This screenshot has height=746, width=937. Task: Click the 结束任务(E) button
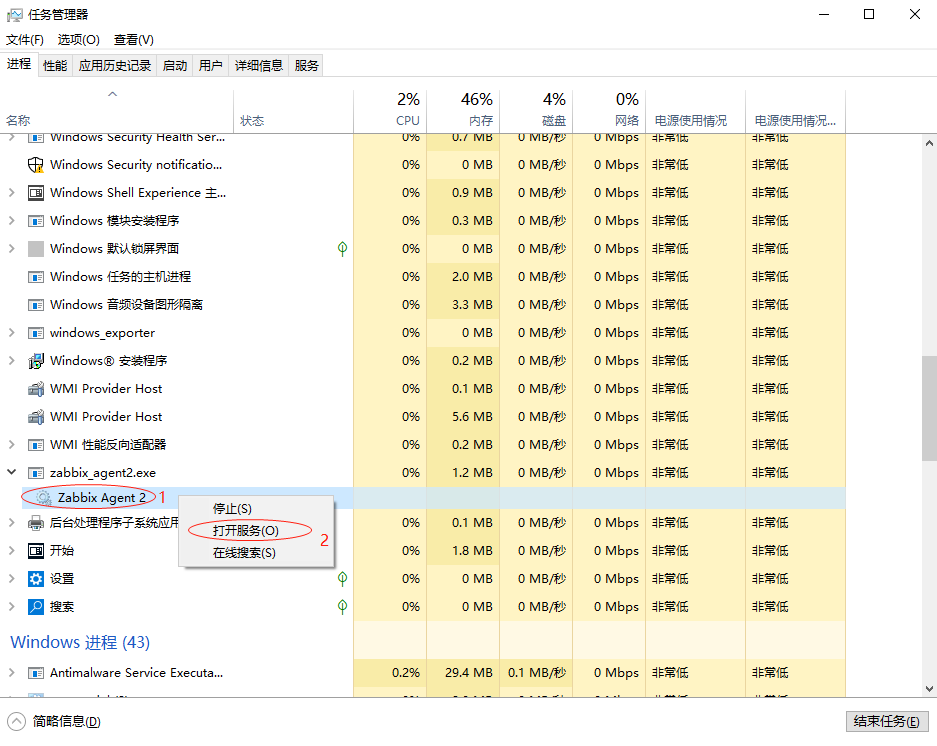pyautogui.click(x=886, y=722)
